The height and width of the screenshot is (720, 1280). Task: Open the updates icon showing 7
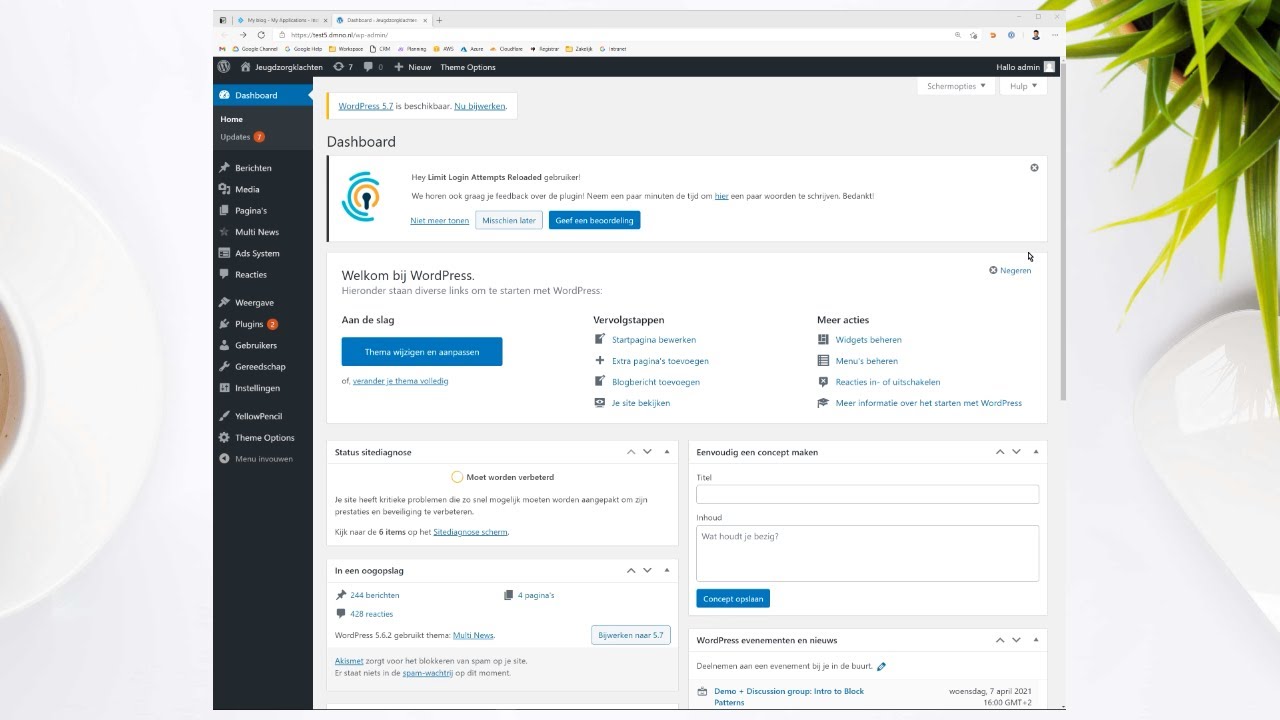(343, 67)
